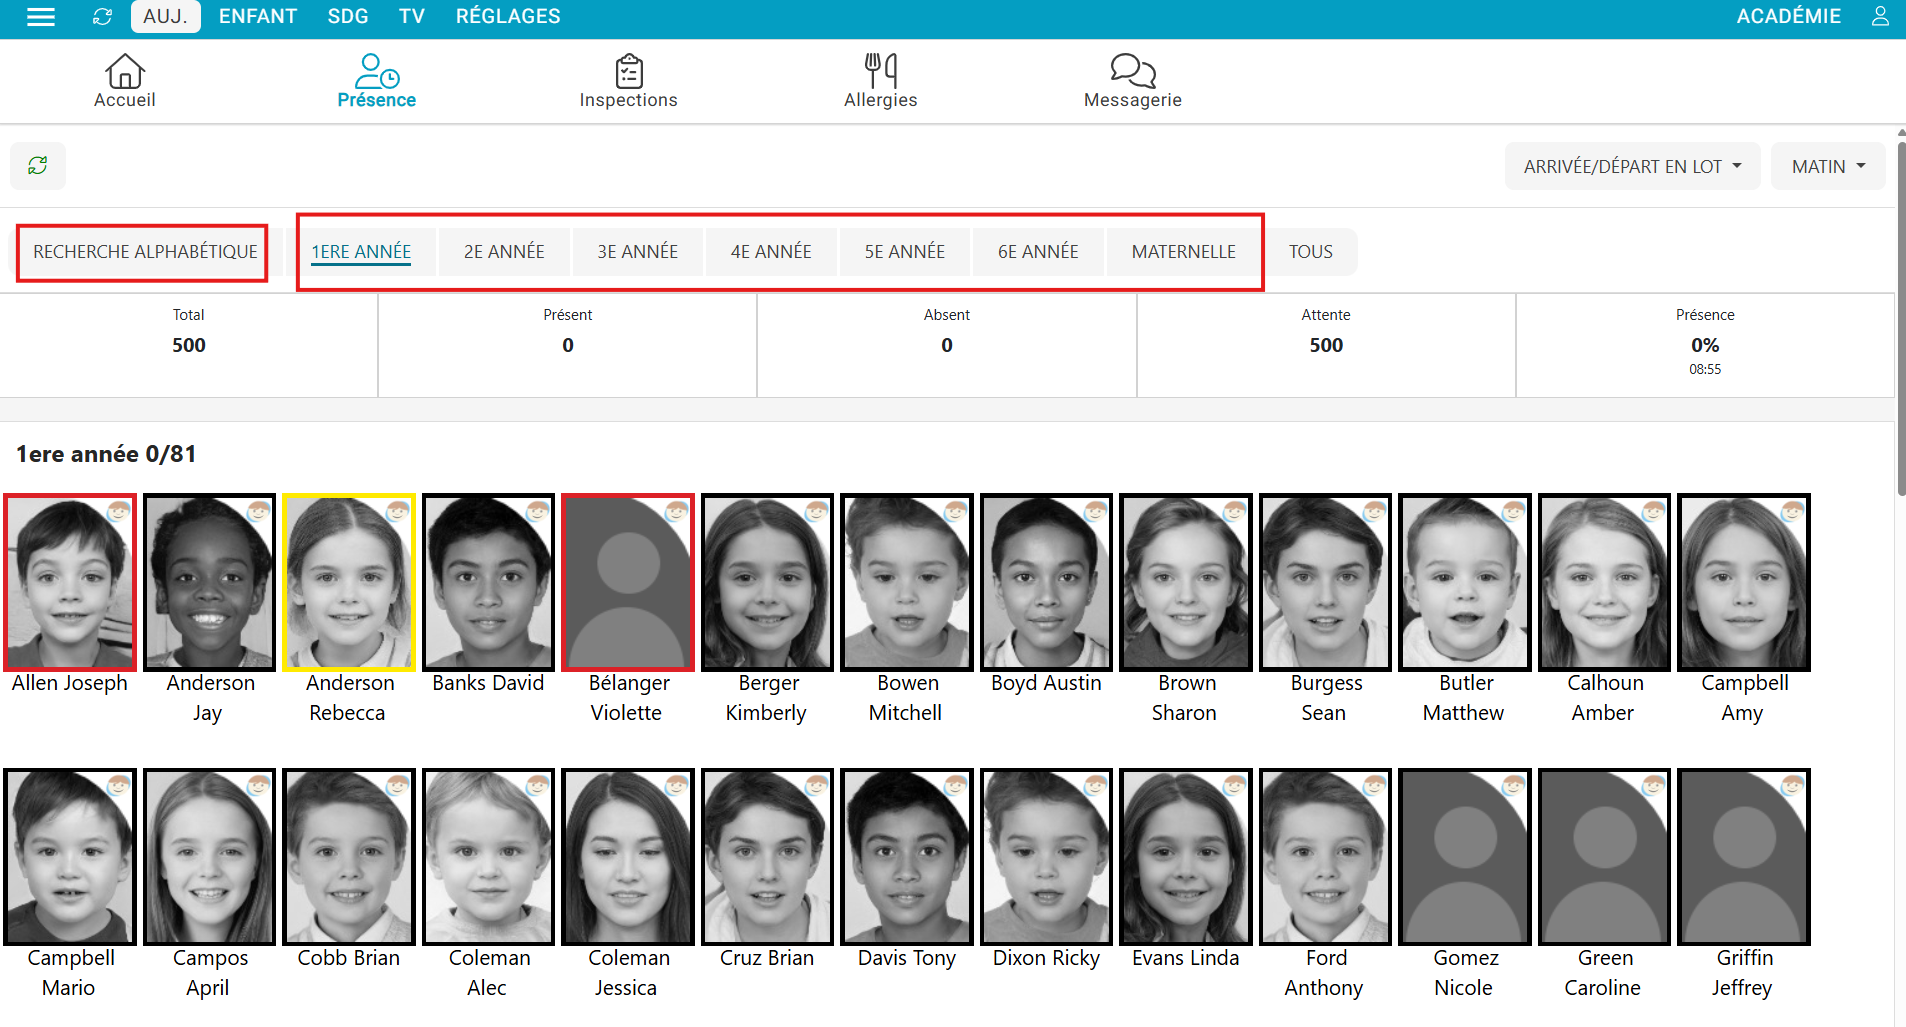Open the Inspections clipboard icon
Screen dimensions: 1906x1027
pyautogui.click(x=628, y=80)
